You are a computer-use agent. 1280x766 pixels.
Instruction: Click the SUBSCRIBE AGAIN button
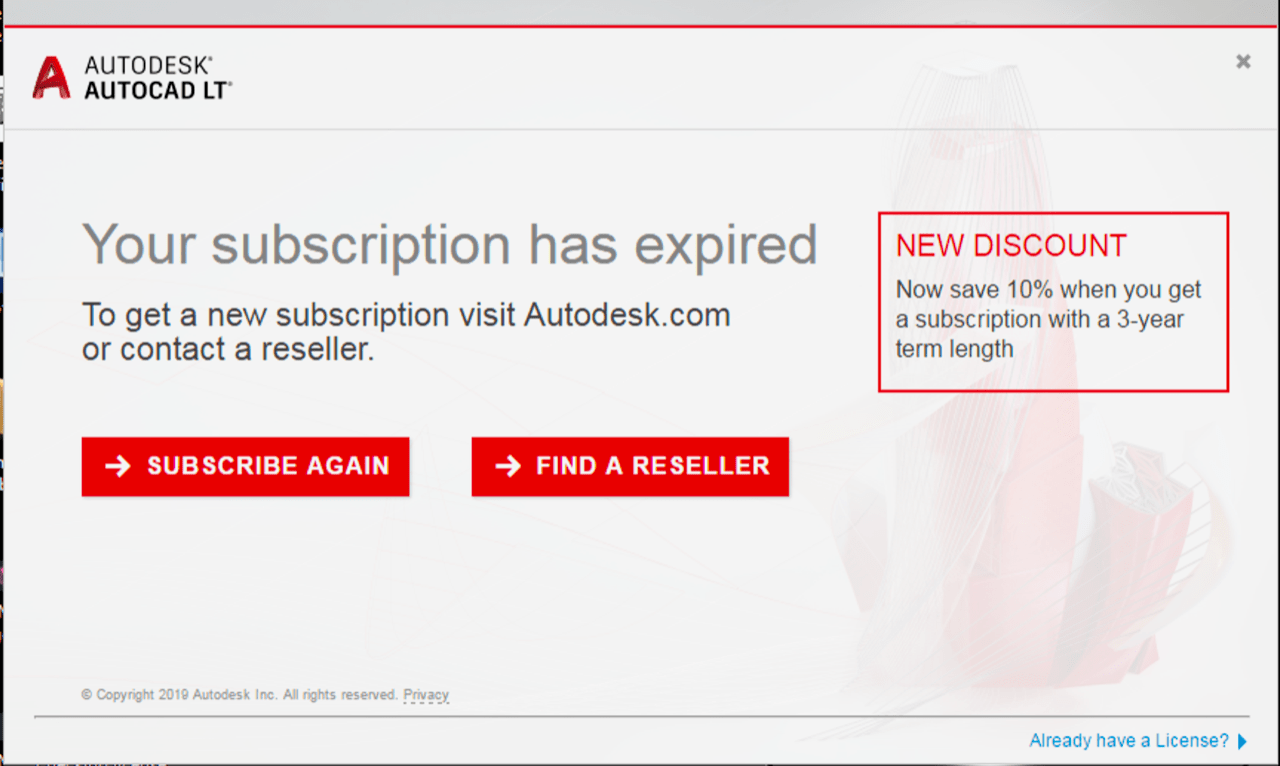click(x=245, y=466)
